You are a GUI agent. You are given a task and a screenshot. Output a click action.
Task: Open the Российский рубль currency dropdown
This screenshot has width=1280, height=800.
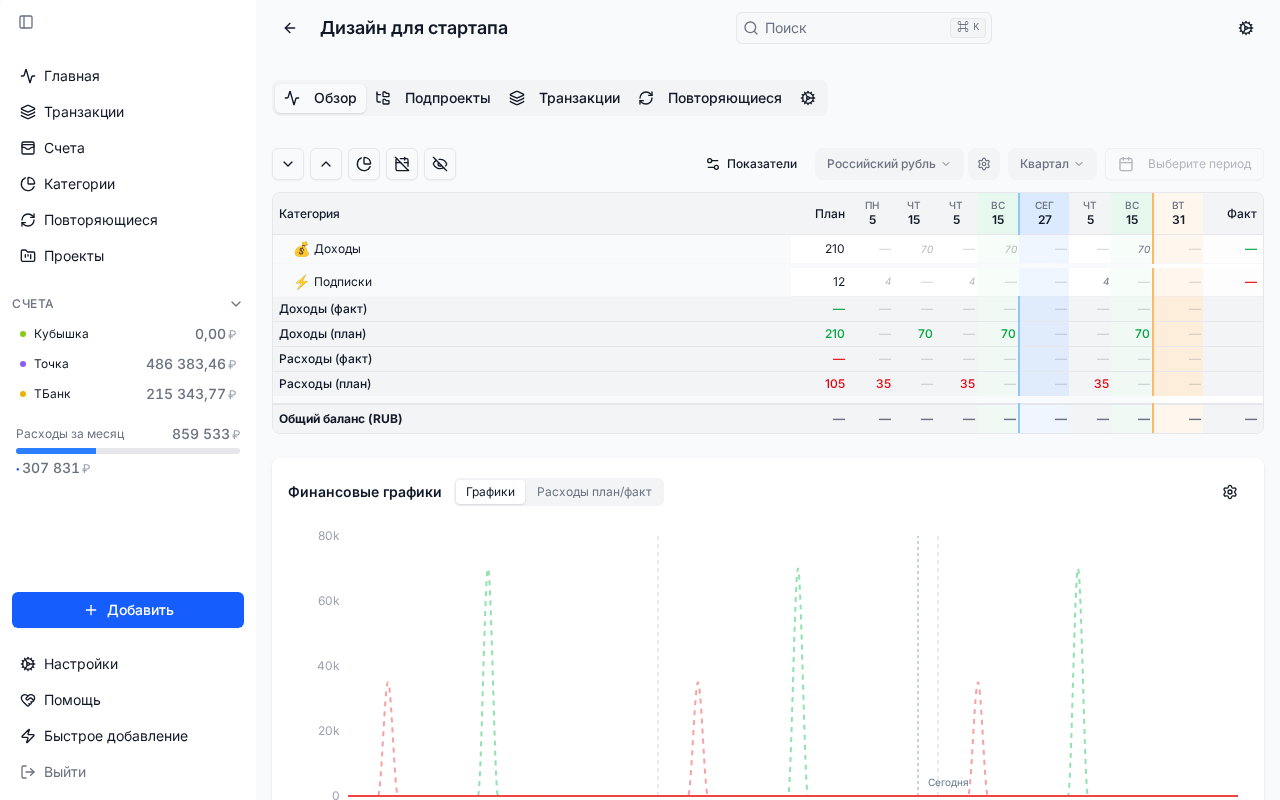[x=889, y=164]
